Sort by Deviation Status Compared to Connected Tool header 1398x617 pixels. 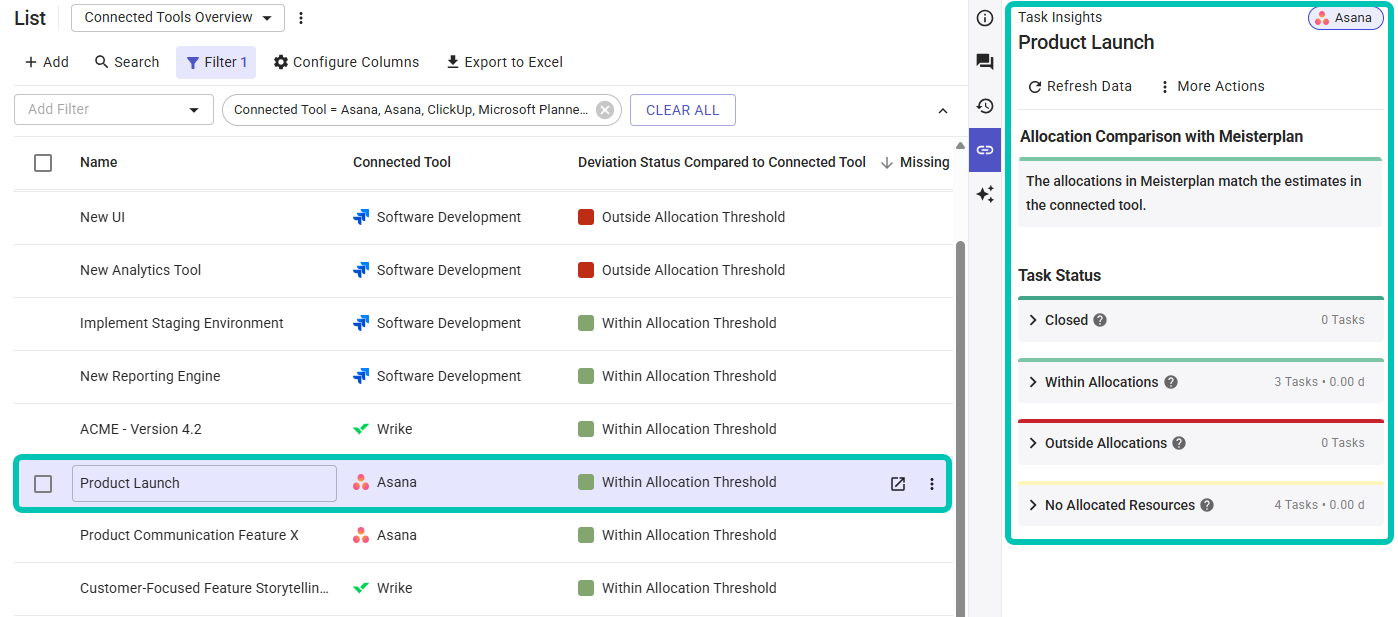[722, 162]
